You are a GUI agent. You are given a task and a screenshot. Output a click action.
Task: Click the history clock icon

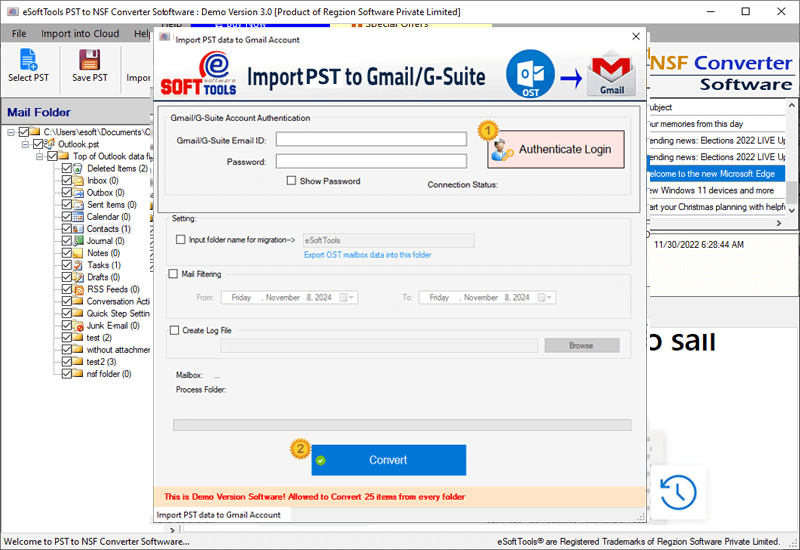(678, 493)
